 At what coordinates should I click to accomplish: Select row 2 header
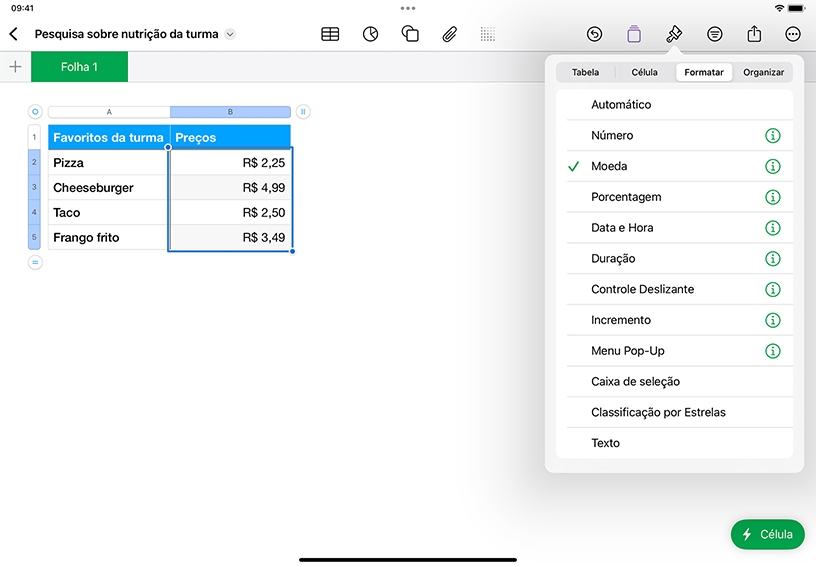coord(34,162)
